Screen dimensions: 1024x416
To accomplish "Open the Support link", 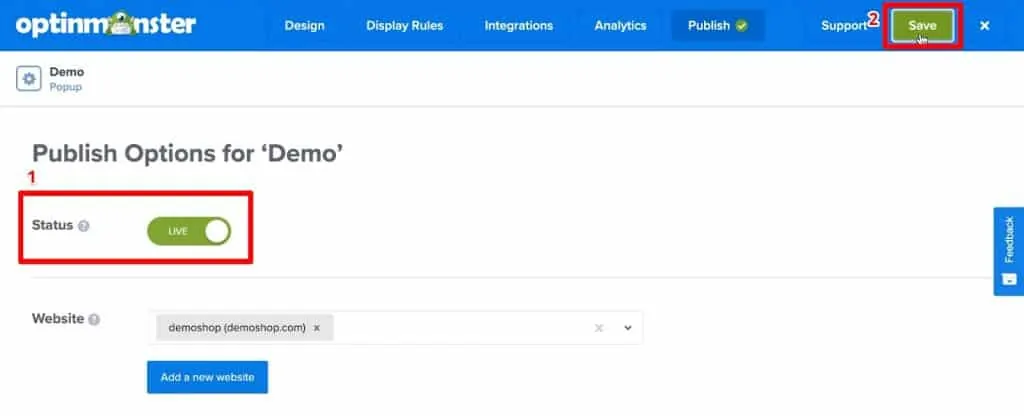I will [x=844, y=25].
